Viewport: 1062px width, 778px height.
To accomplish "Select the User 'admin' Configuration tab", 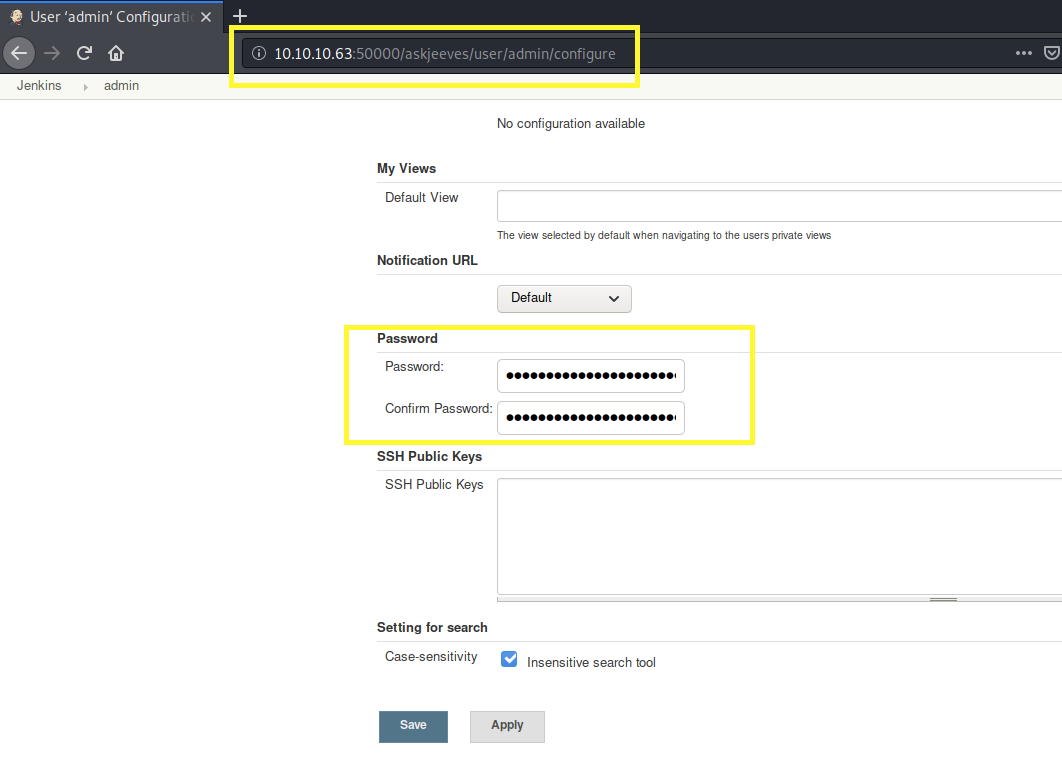I will coord(110,16).
